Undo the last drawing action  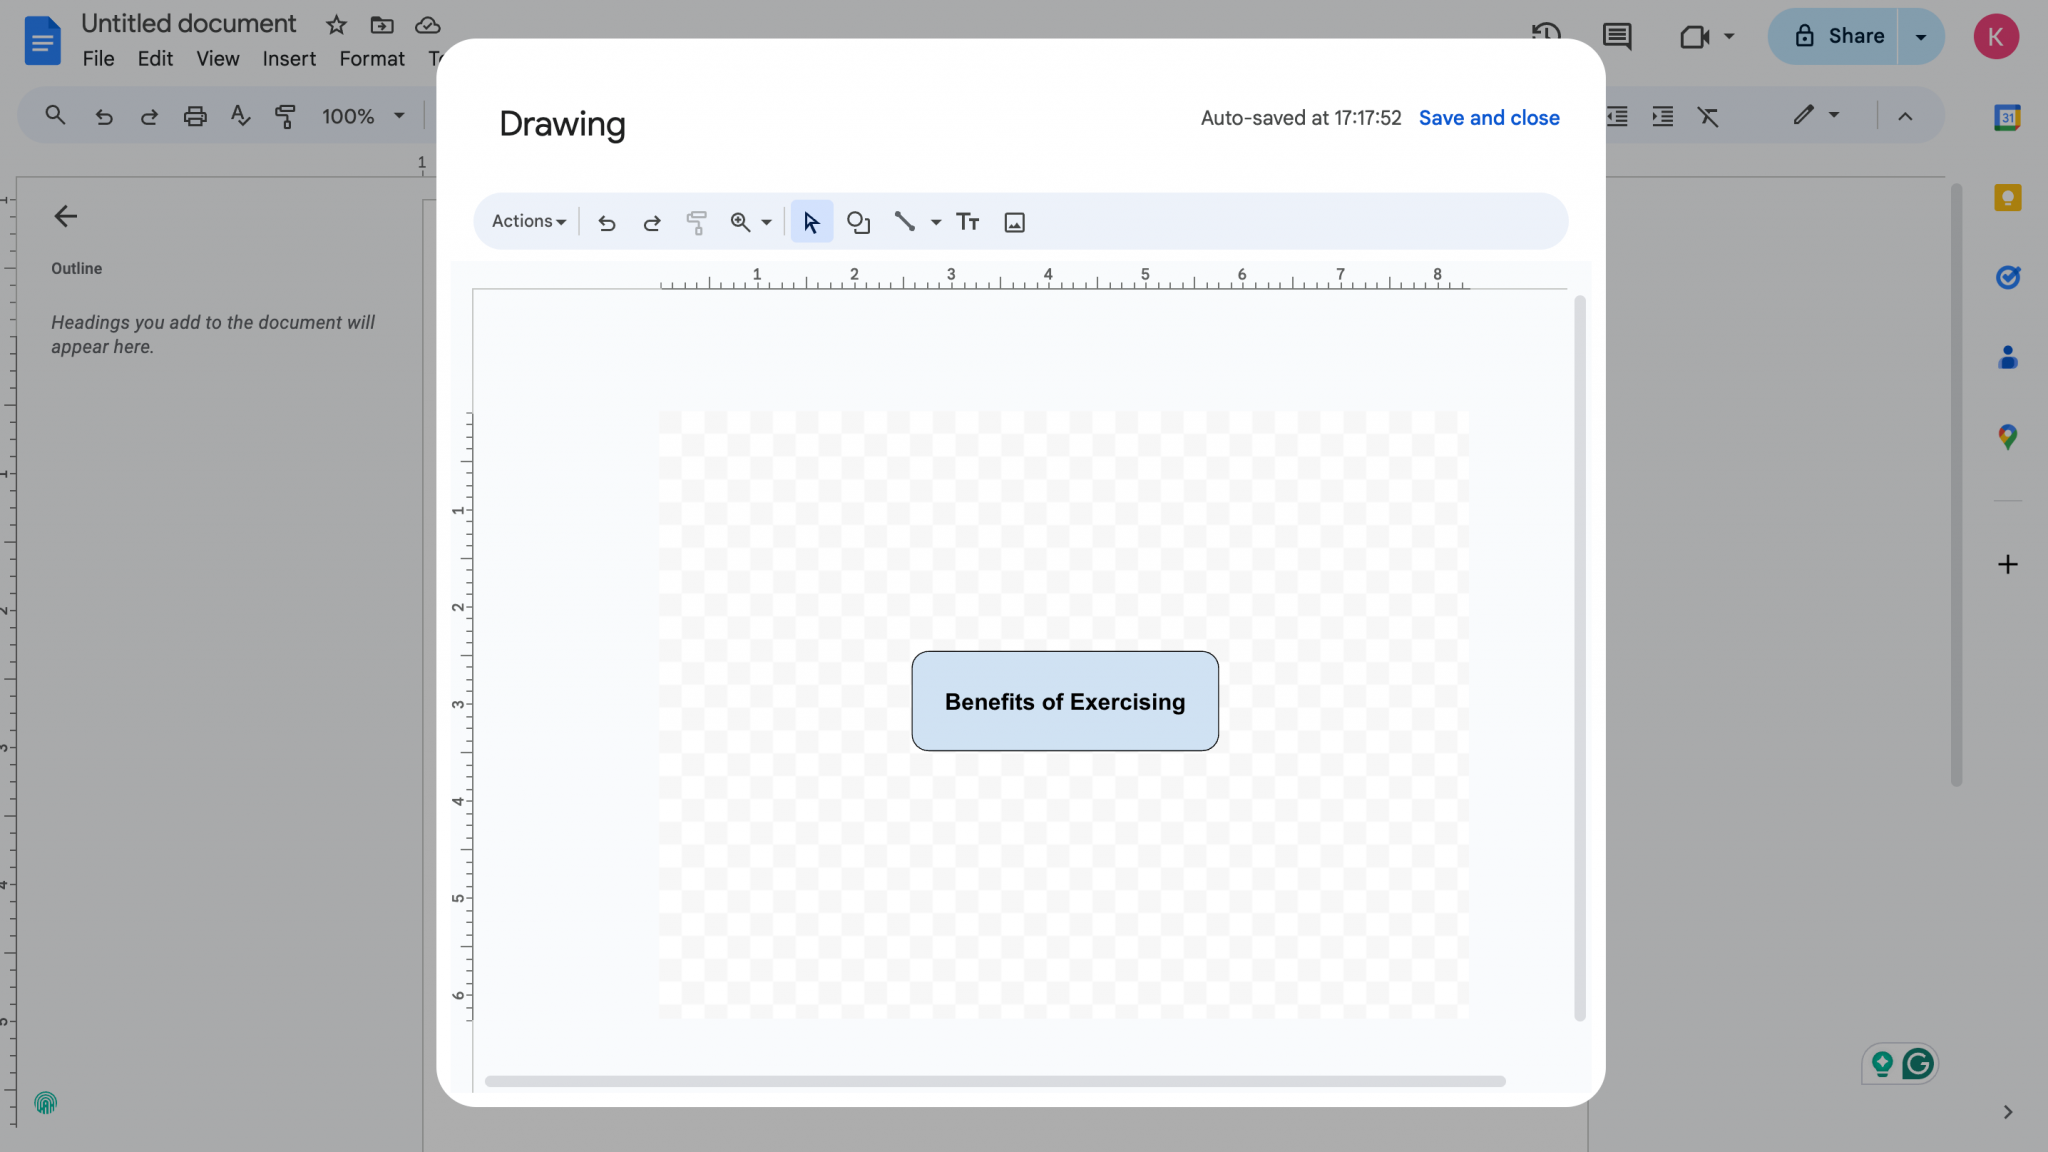(x=606, y=221)
